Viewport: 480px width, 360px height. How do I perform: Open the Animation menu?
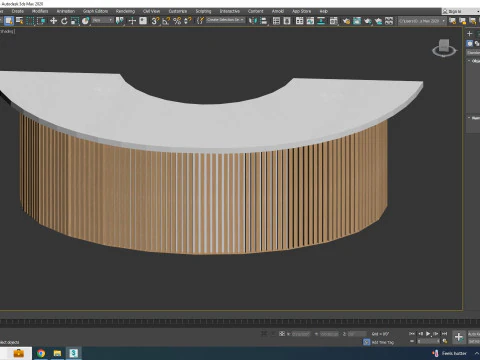pos(66,11)
